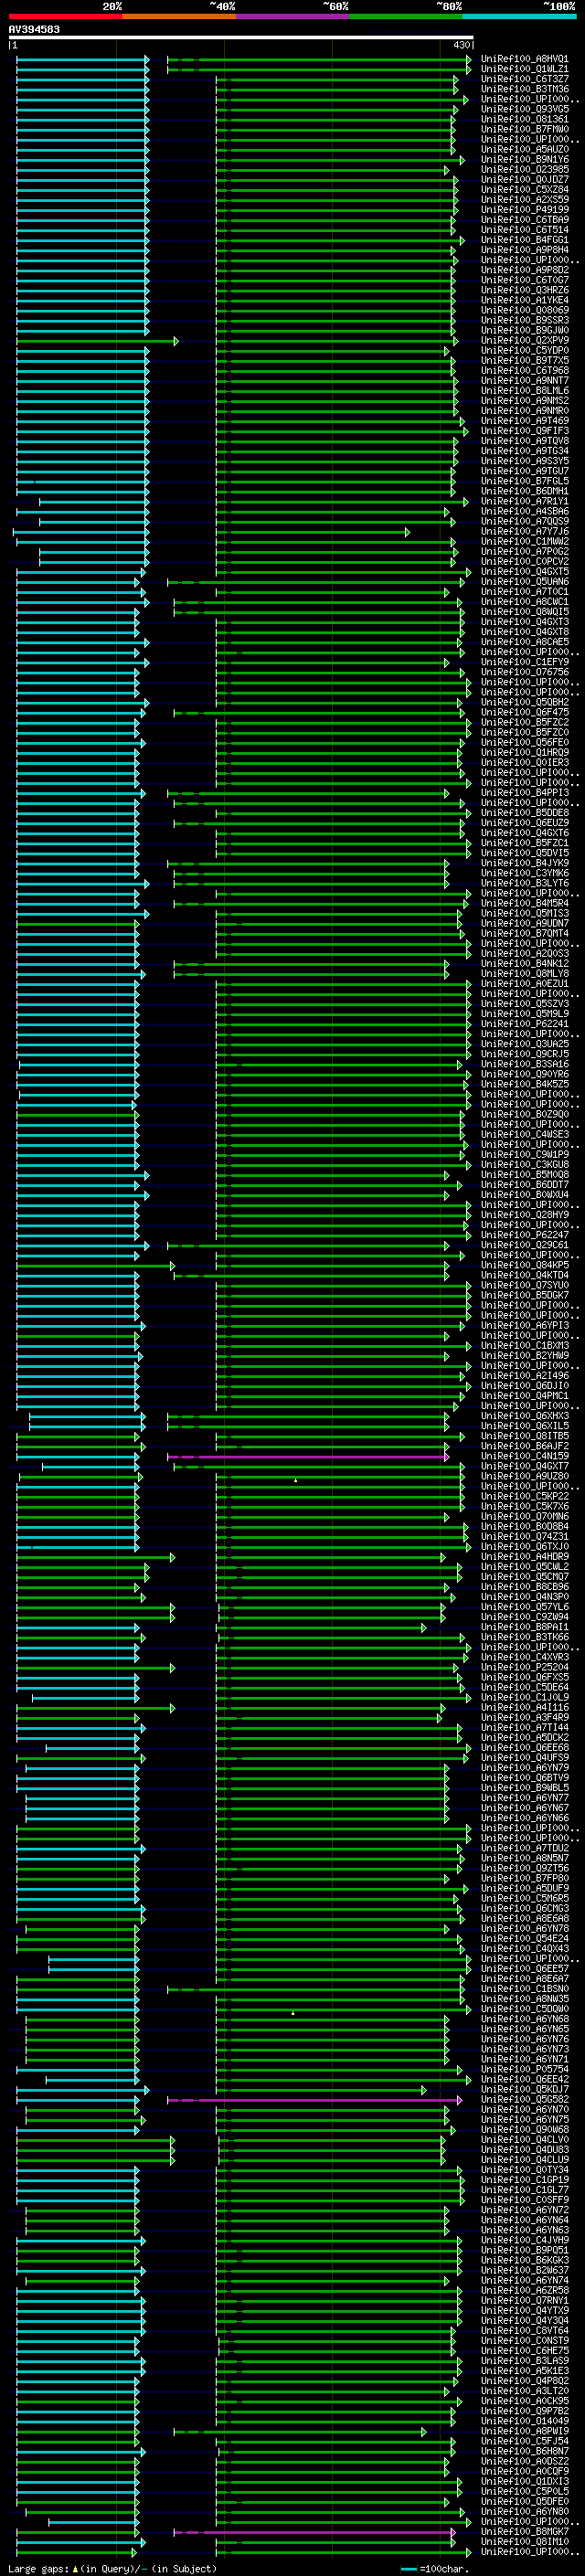Viewport: 585px width, 2576px height.
Task: Click the white query sequence bar
Action: point(241,37)
